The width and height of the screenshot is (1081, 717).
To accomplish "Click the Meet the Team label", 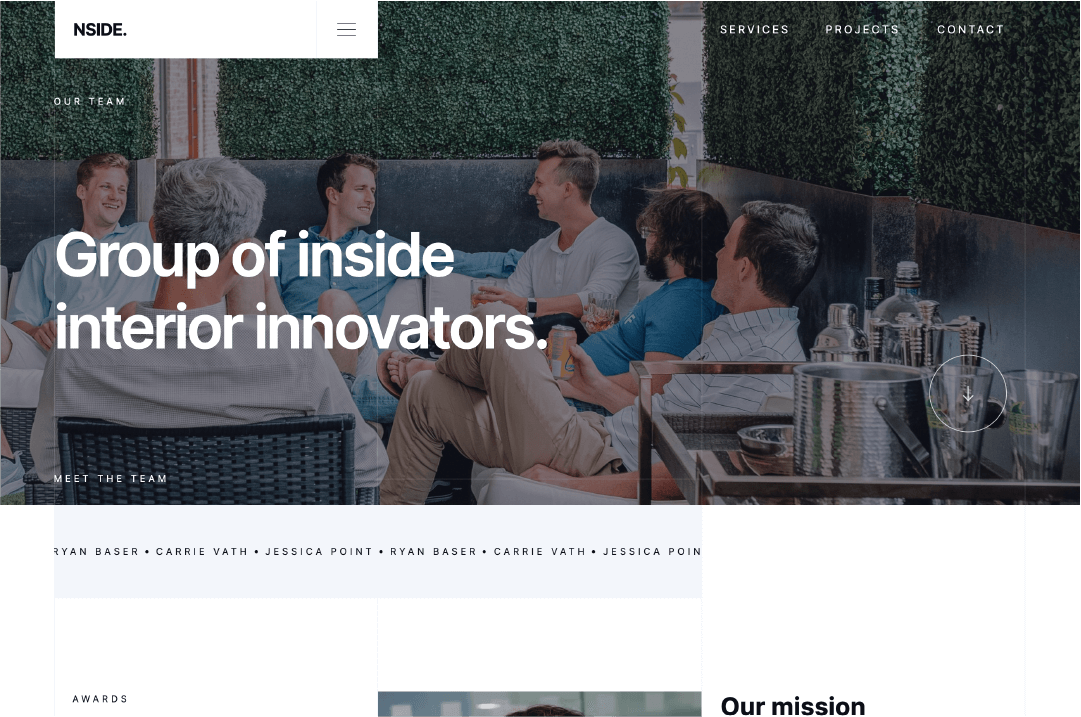I will tap(110, 478).
